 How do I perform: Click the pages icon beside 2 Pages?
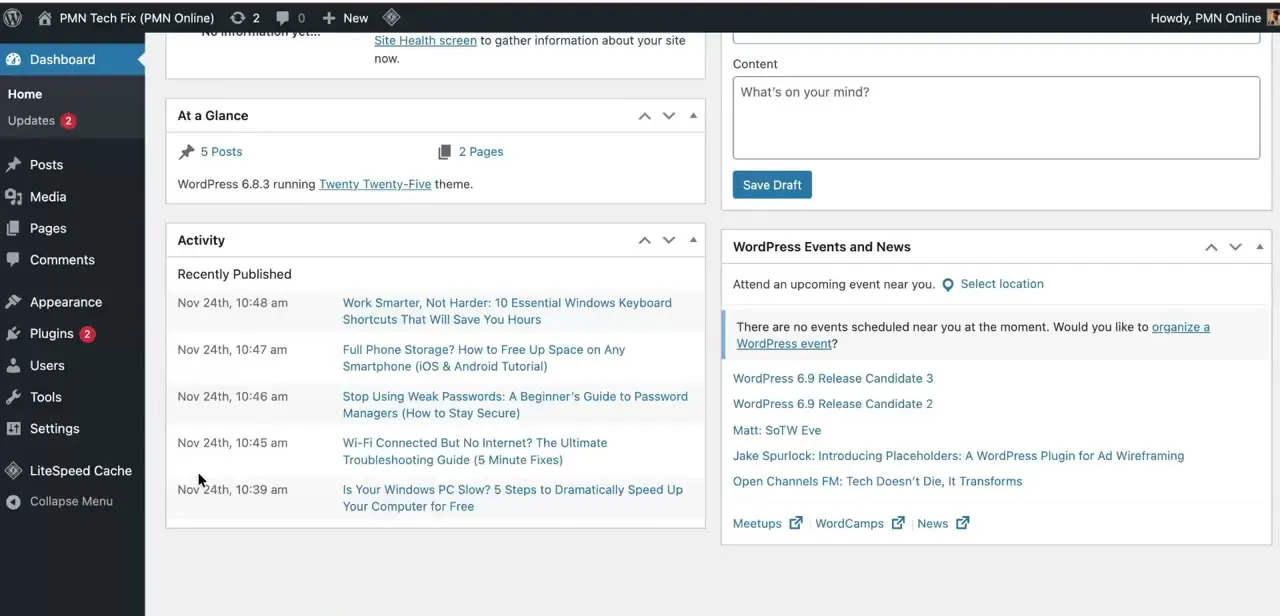pyautogui.click(x=445, y=152)
